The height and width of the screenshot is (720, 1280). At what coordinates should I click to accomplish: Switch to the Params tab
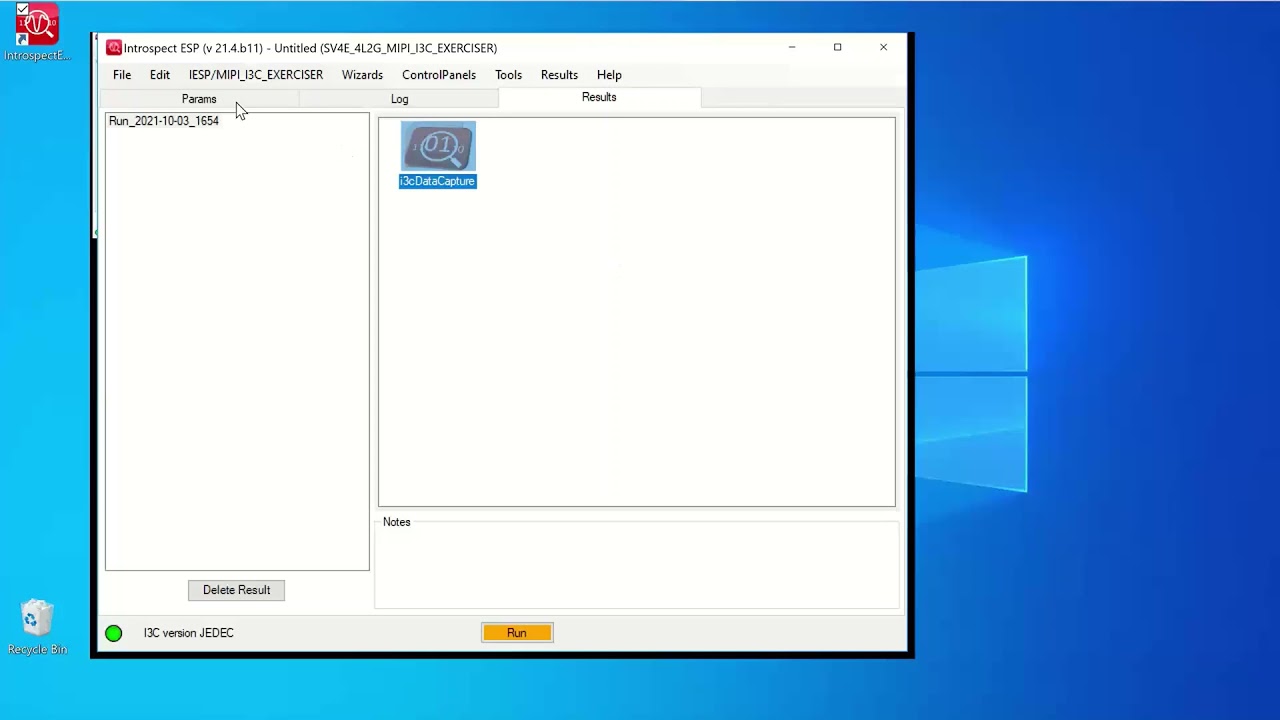(199, 99)
